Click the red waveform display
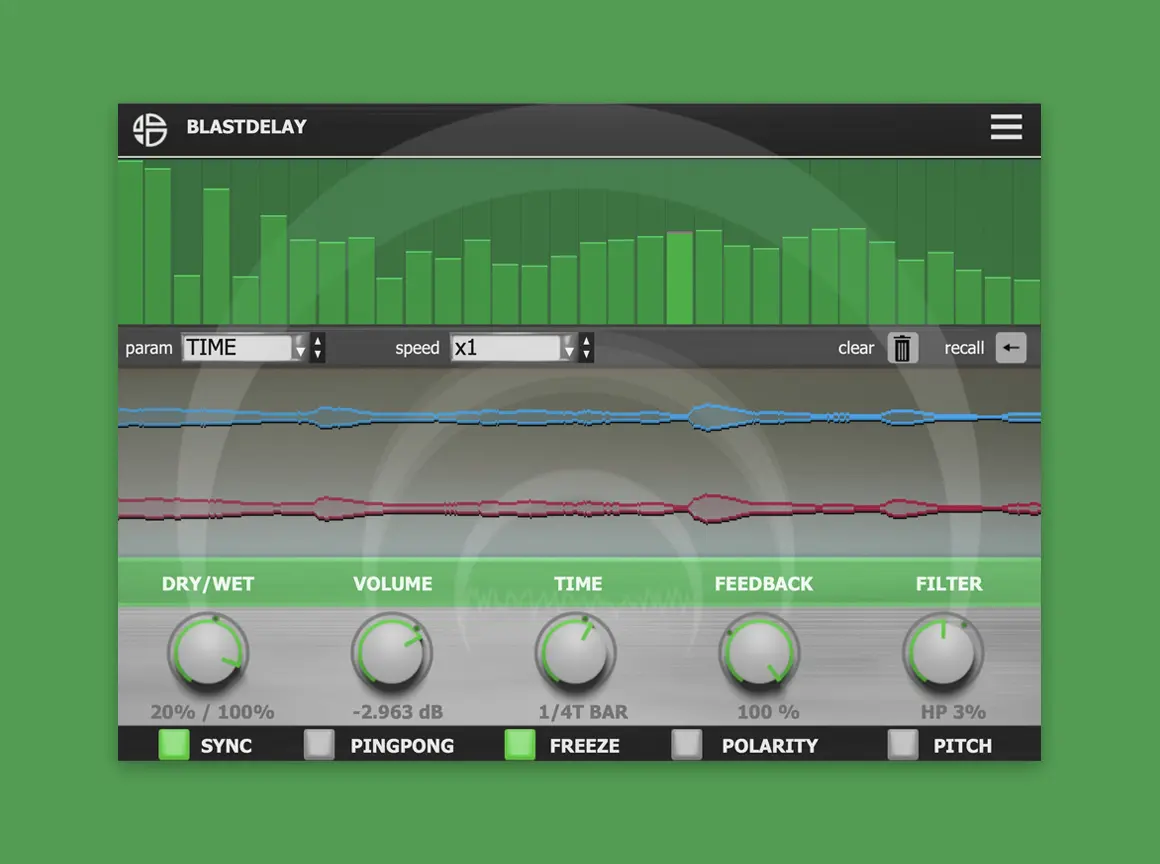The image size is (1160, 864). click(579, 508)
